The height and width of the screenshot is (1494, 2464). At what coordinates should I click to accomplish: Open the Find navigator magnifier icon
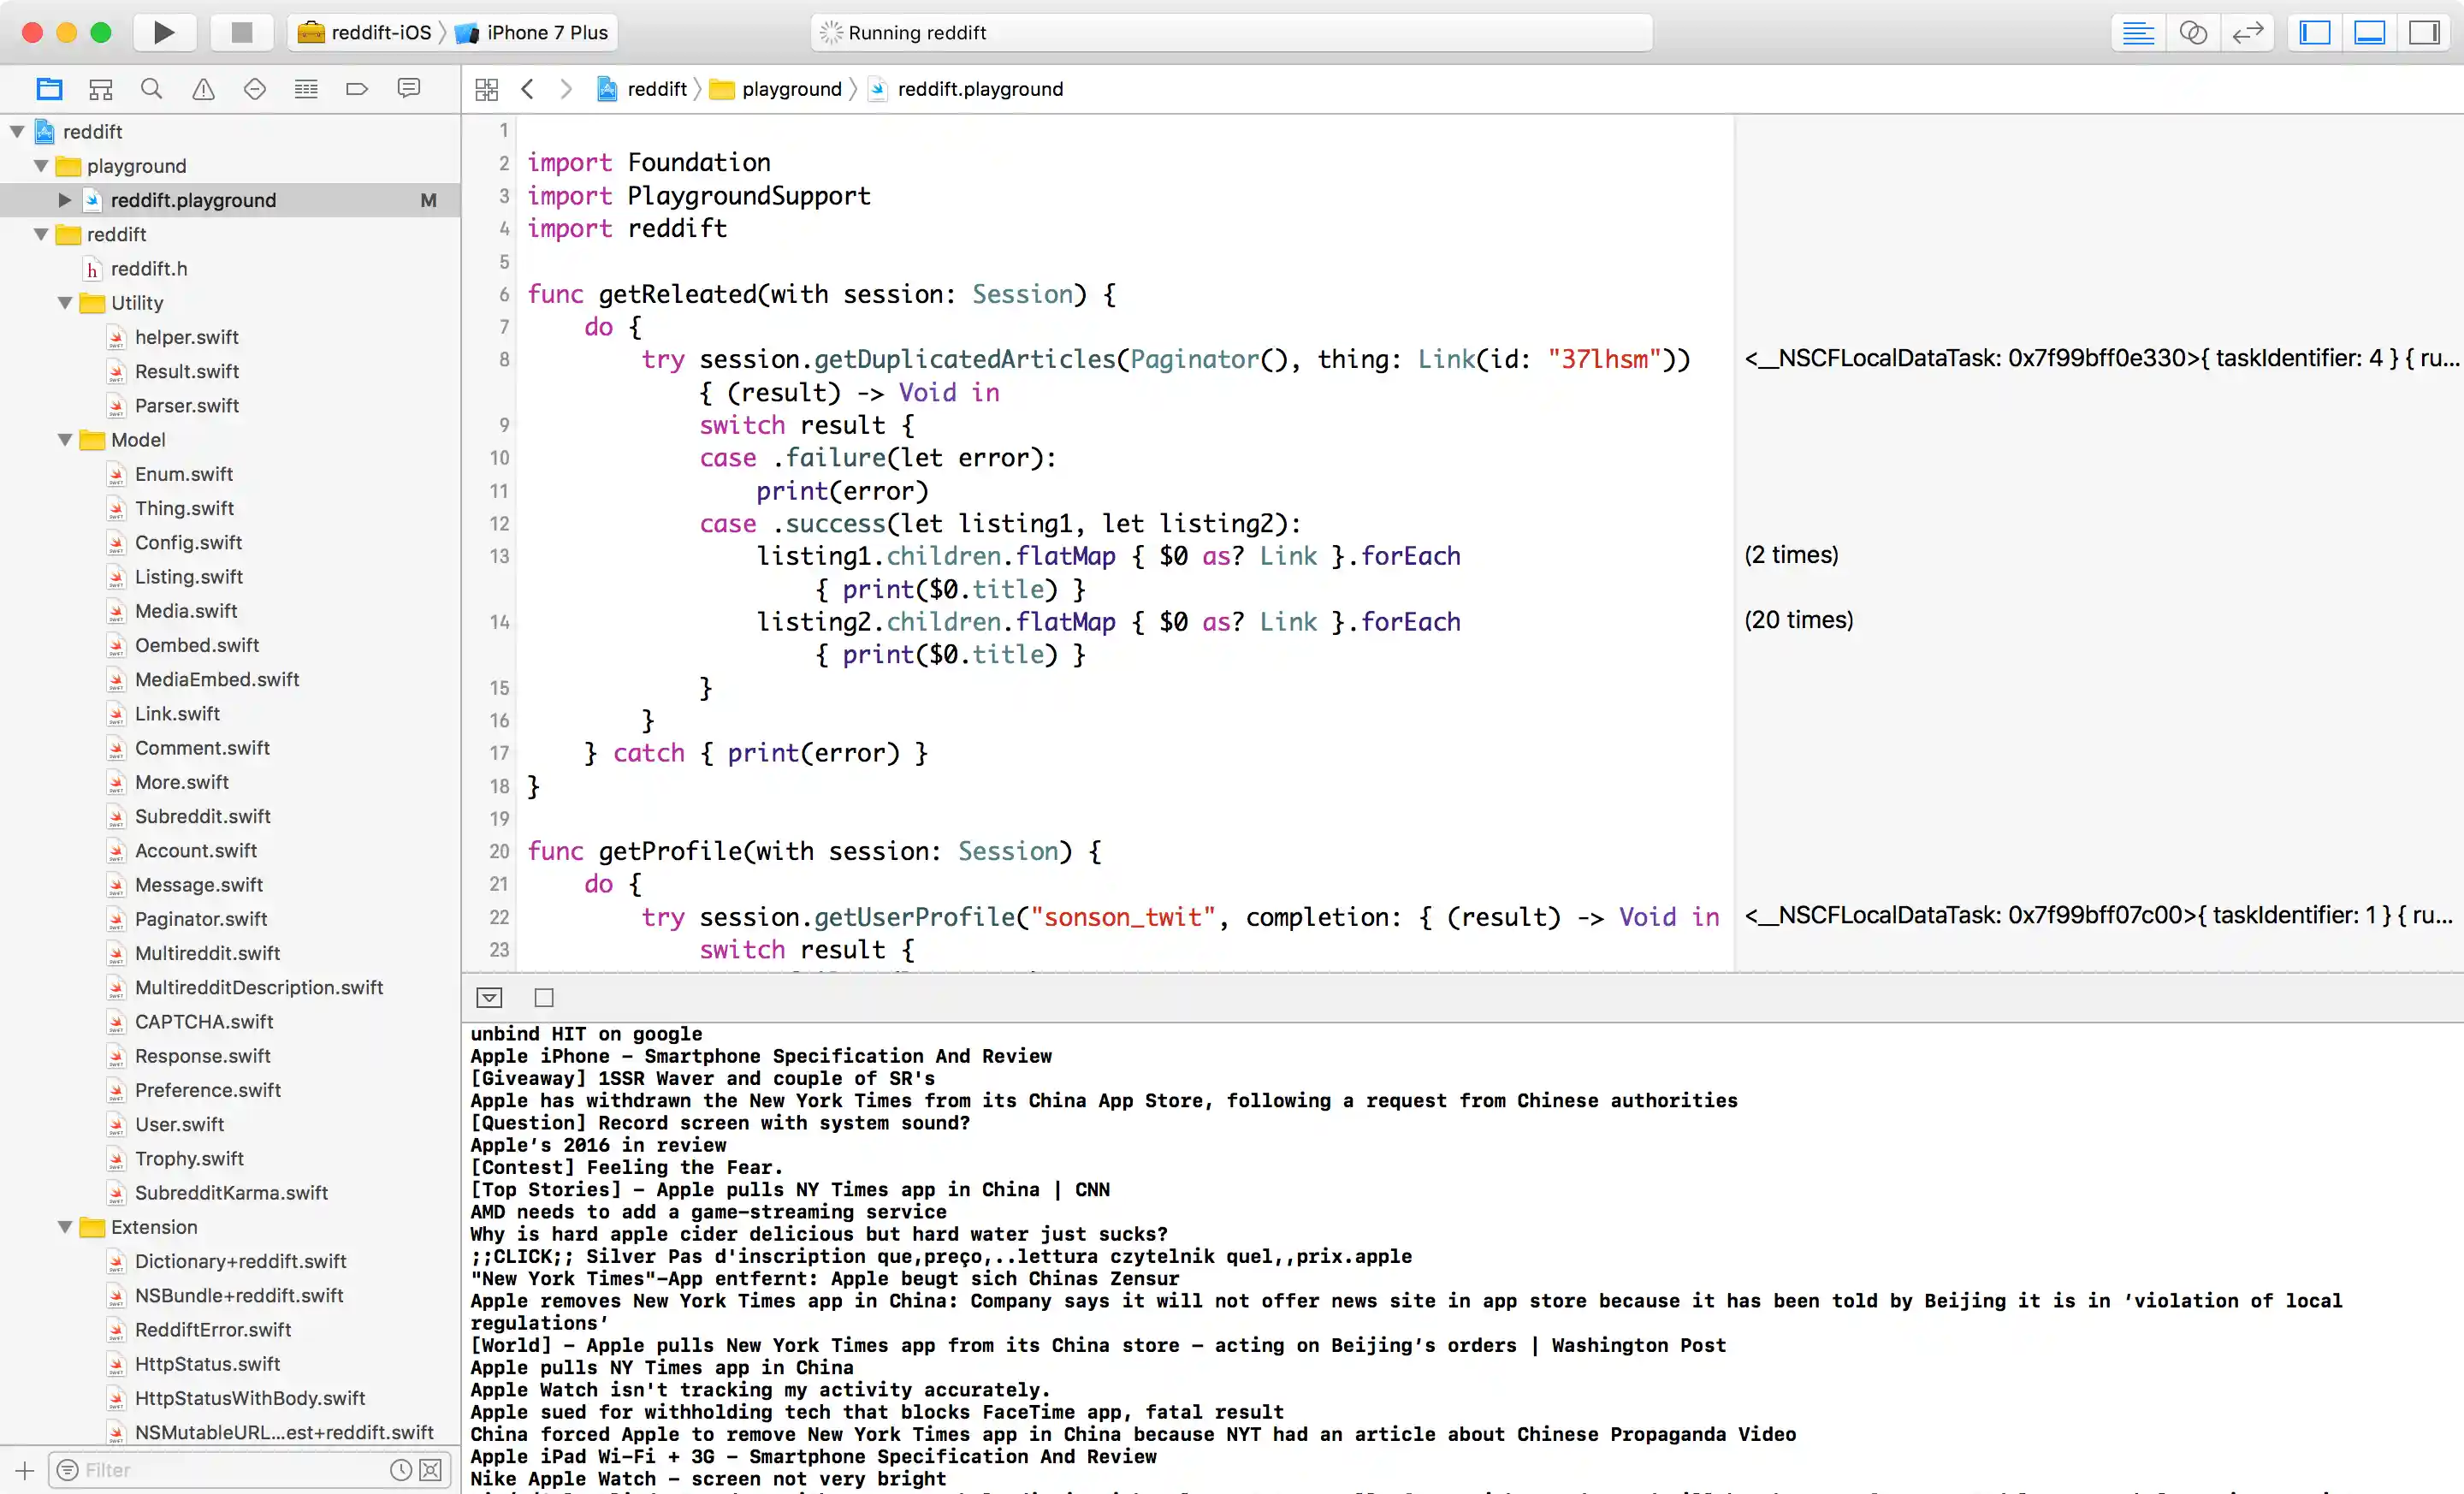151,89
